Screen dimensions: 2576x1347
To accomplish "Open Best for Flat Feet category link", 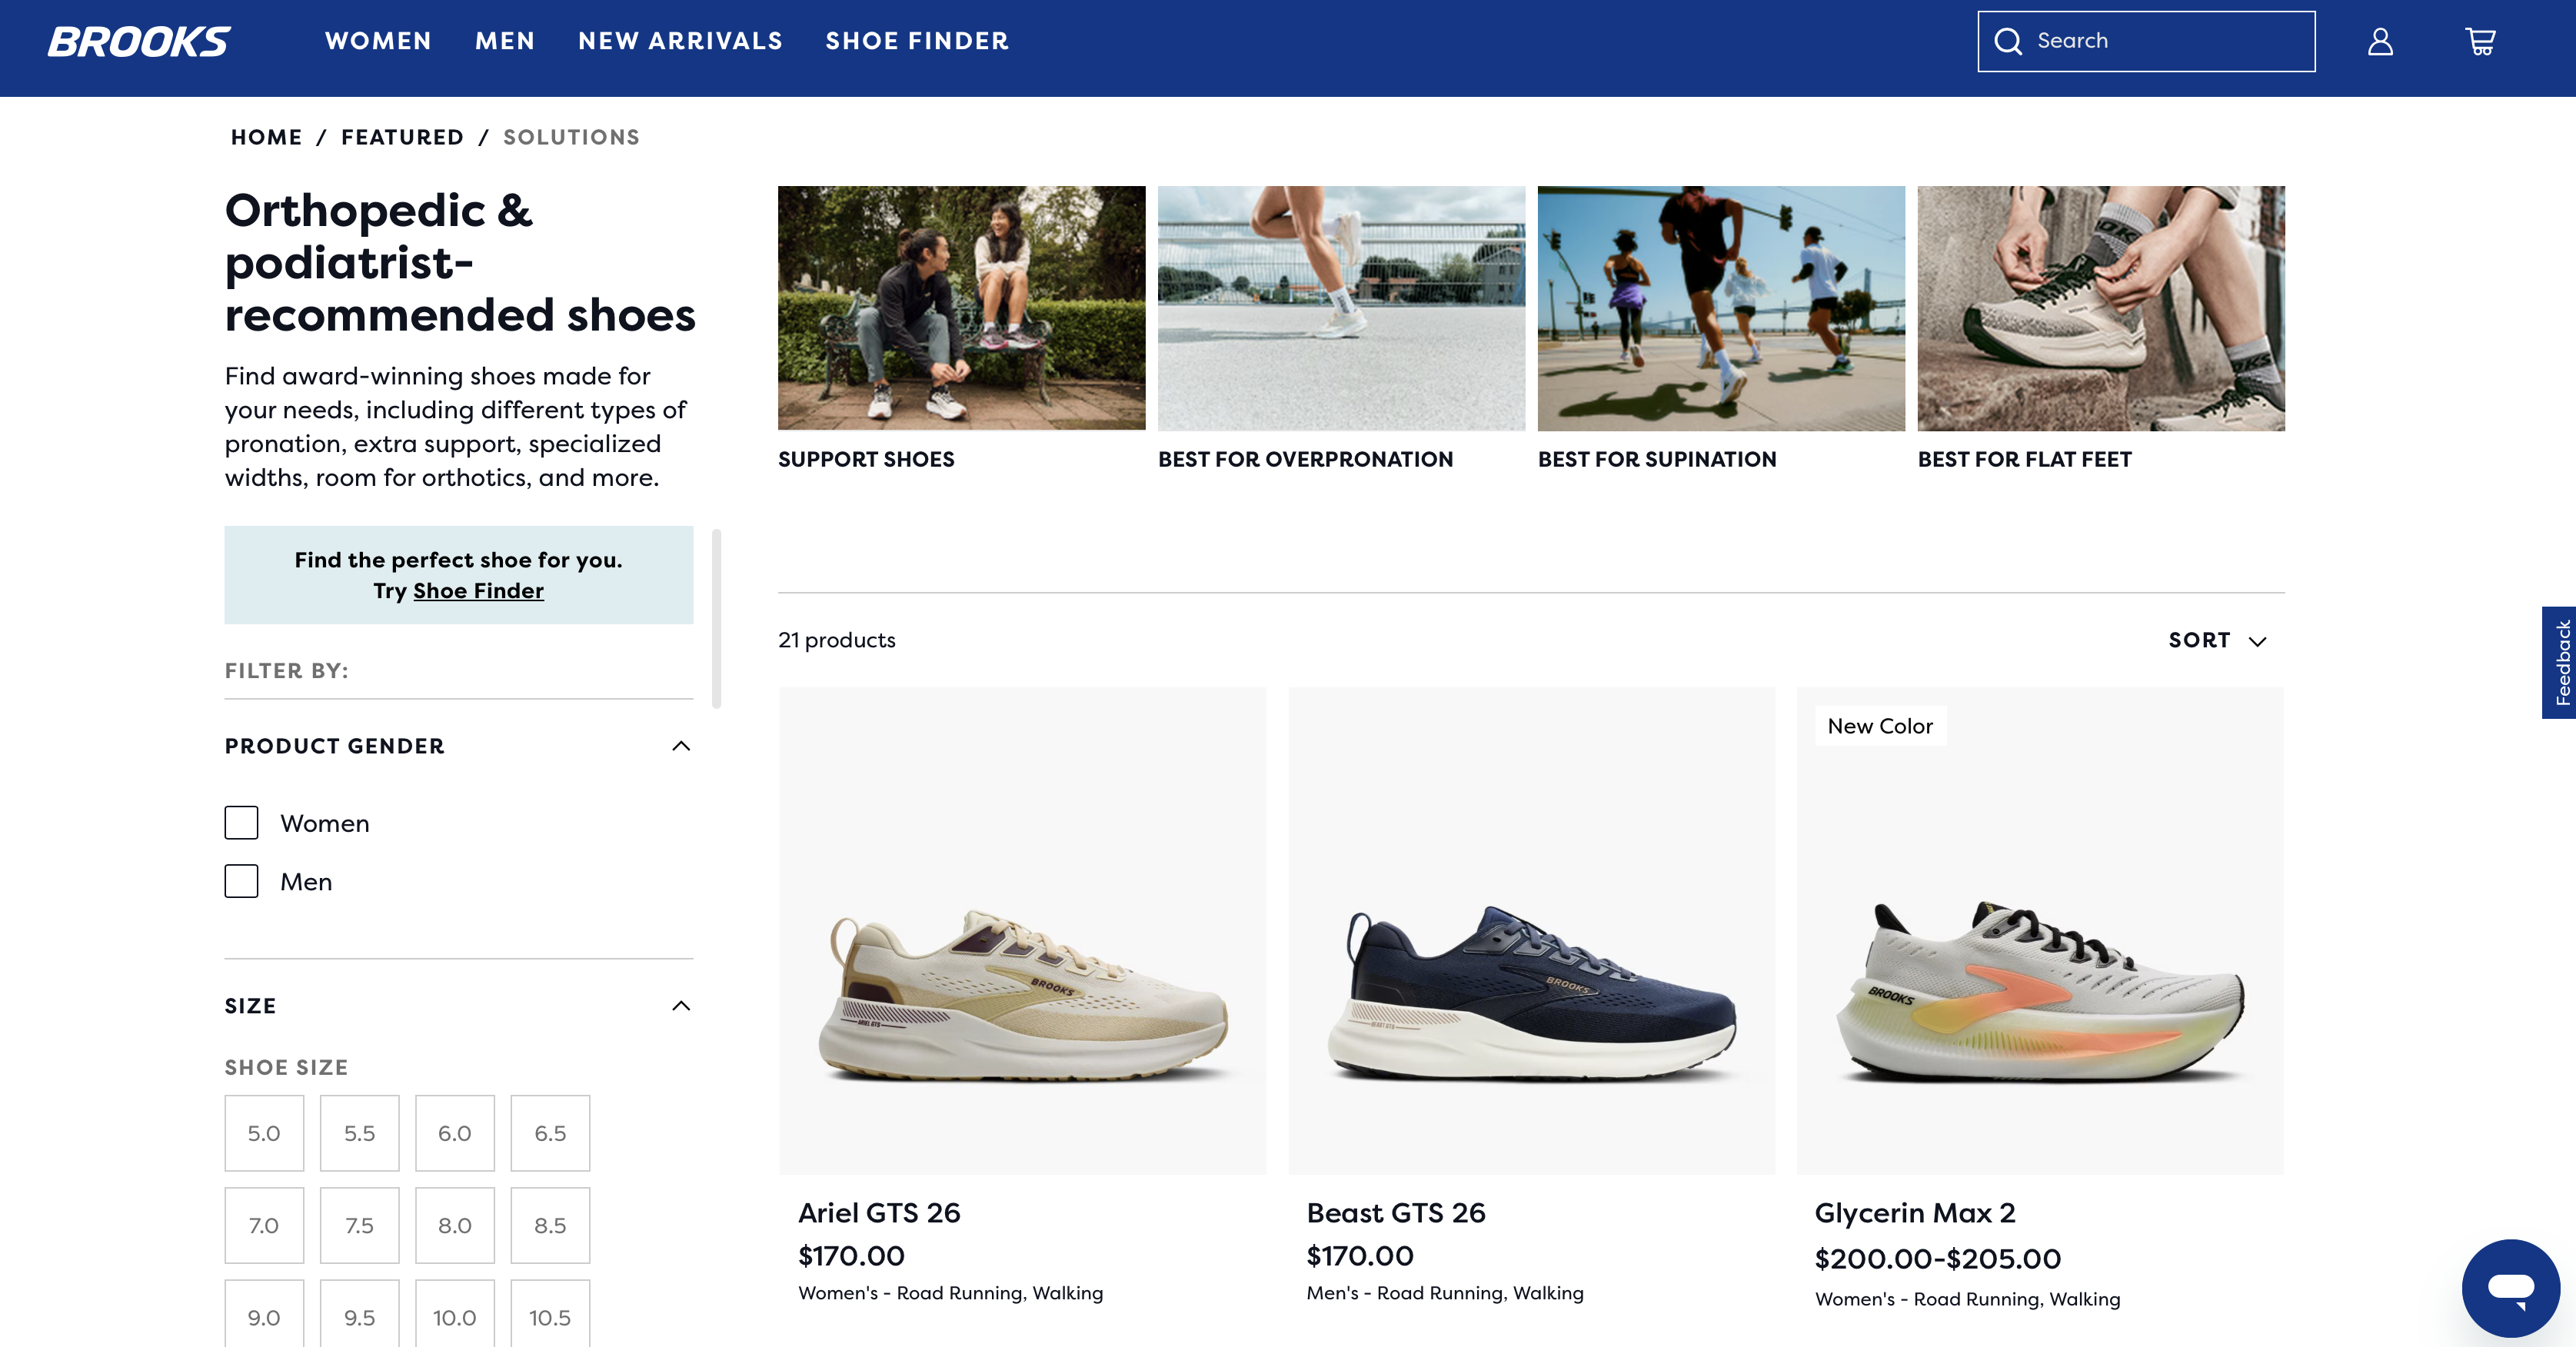I will 2024,459.
